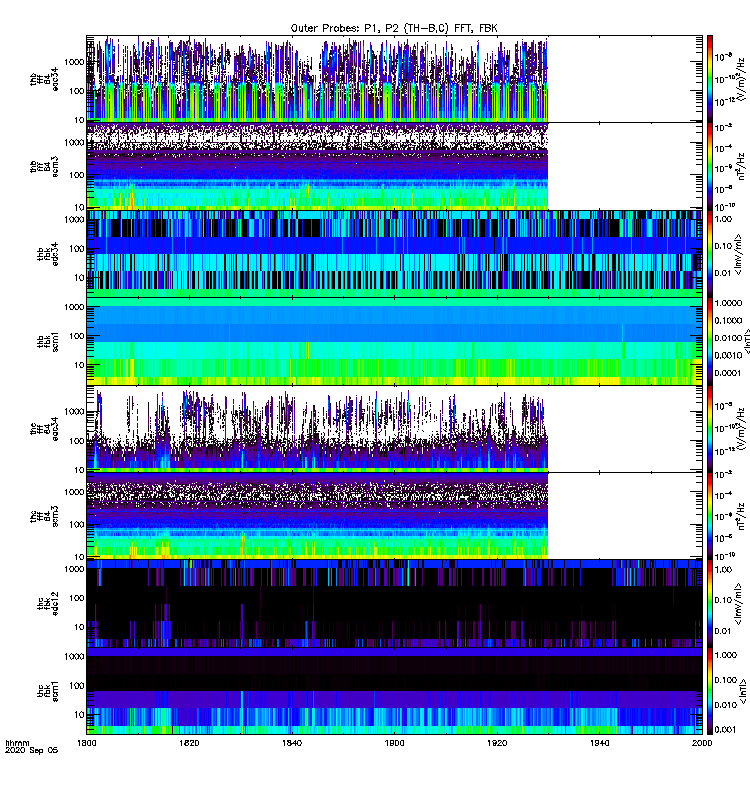Click the color bar for thc fbk scm1 panel
This screenshot has width=750, height=800.
[x=709, y=691]
